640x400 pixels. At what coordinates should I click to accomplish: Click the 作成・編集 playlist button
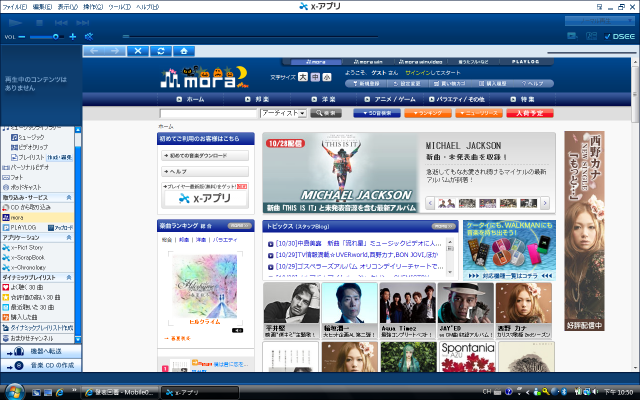pos(60,157)
